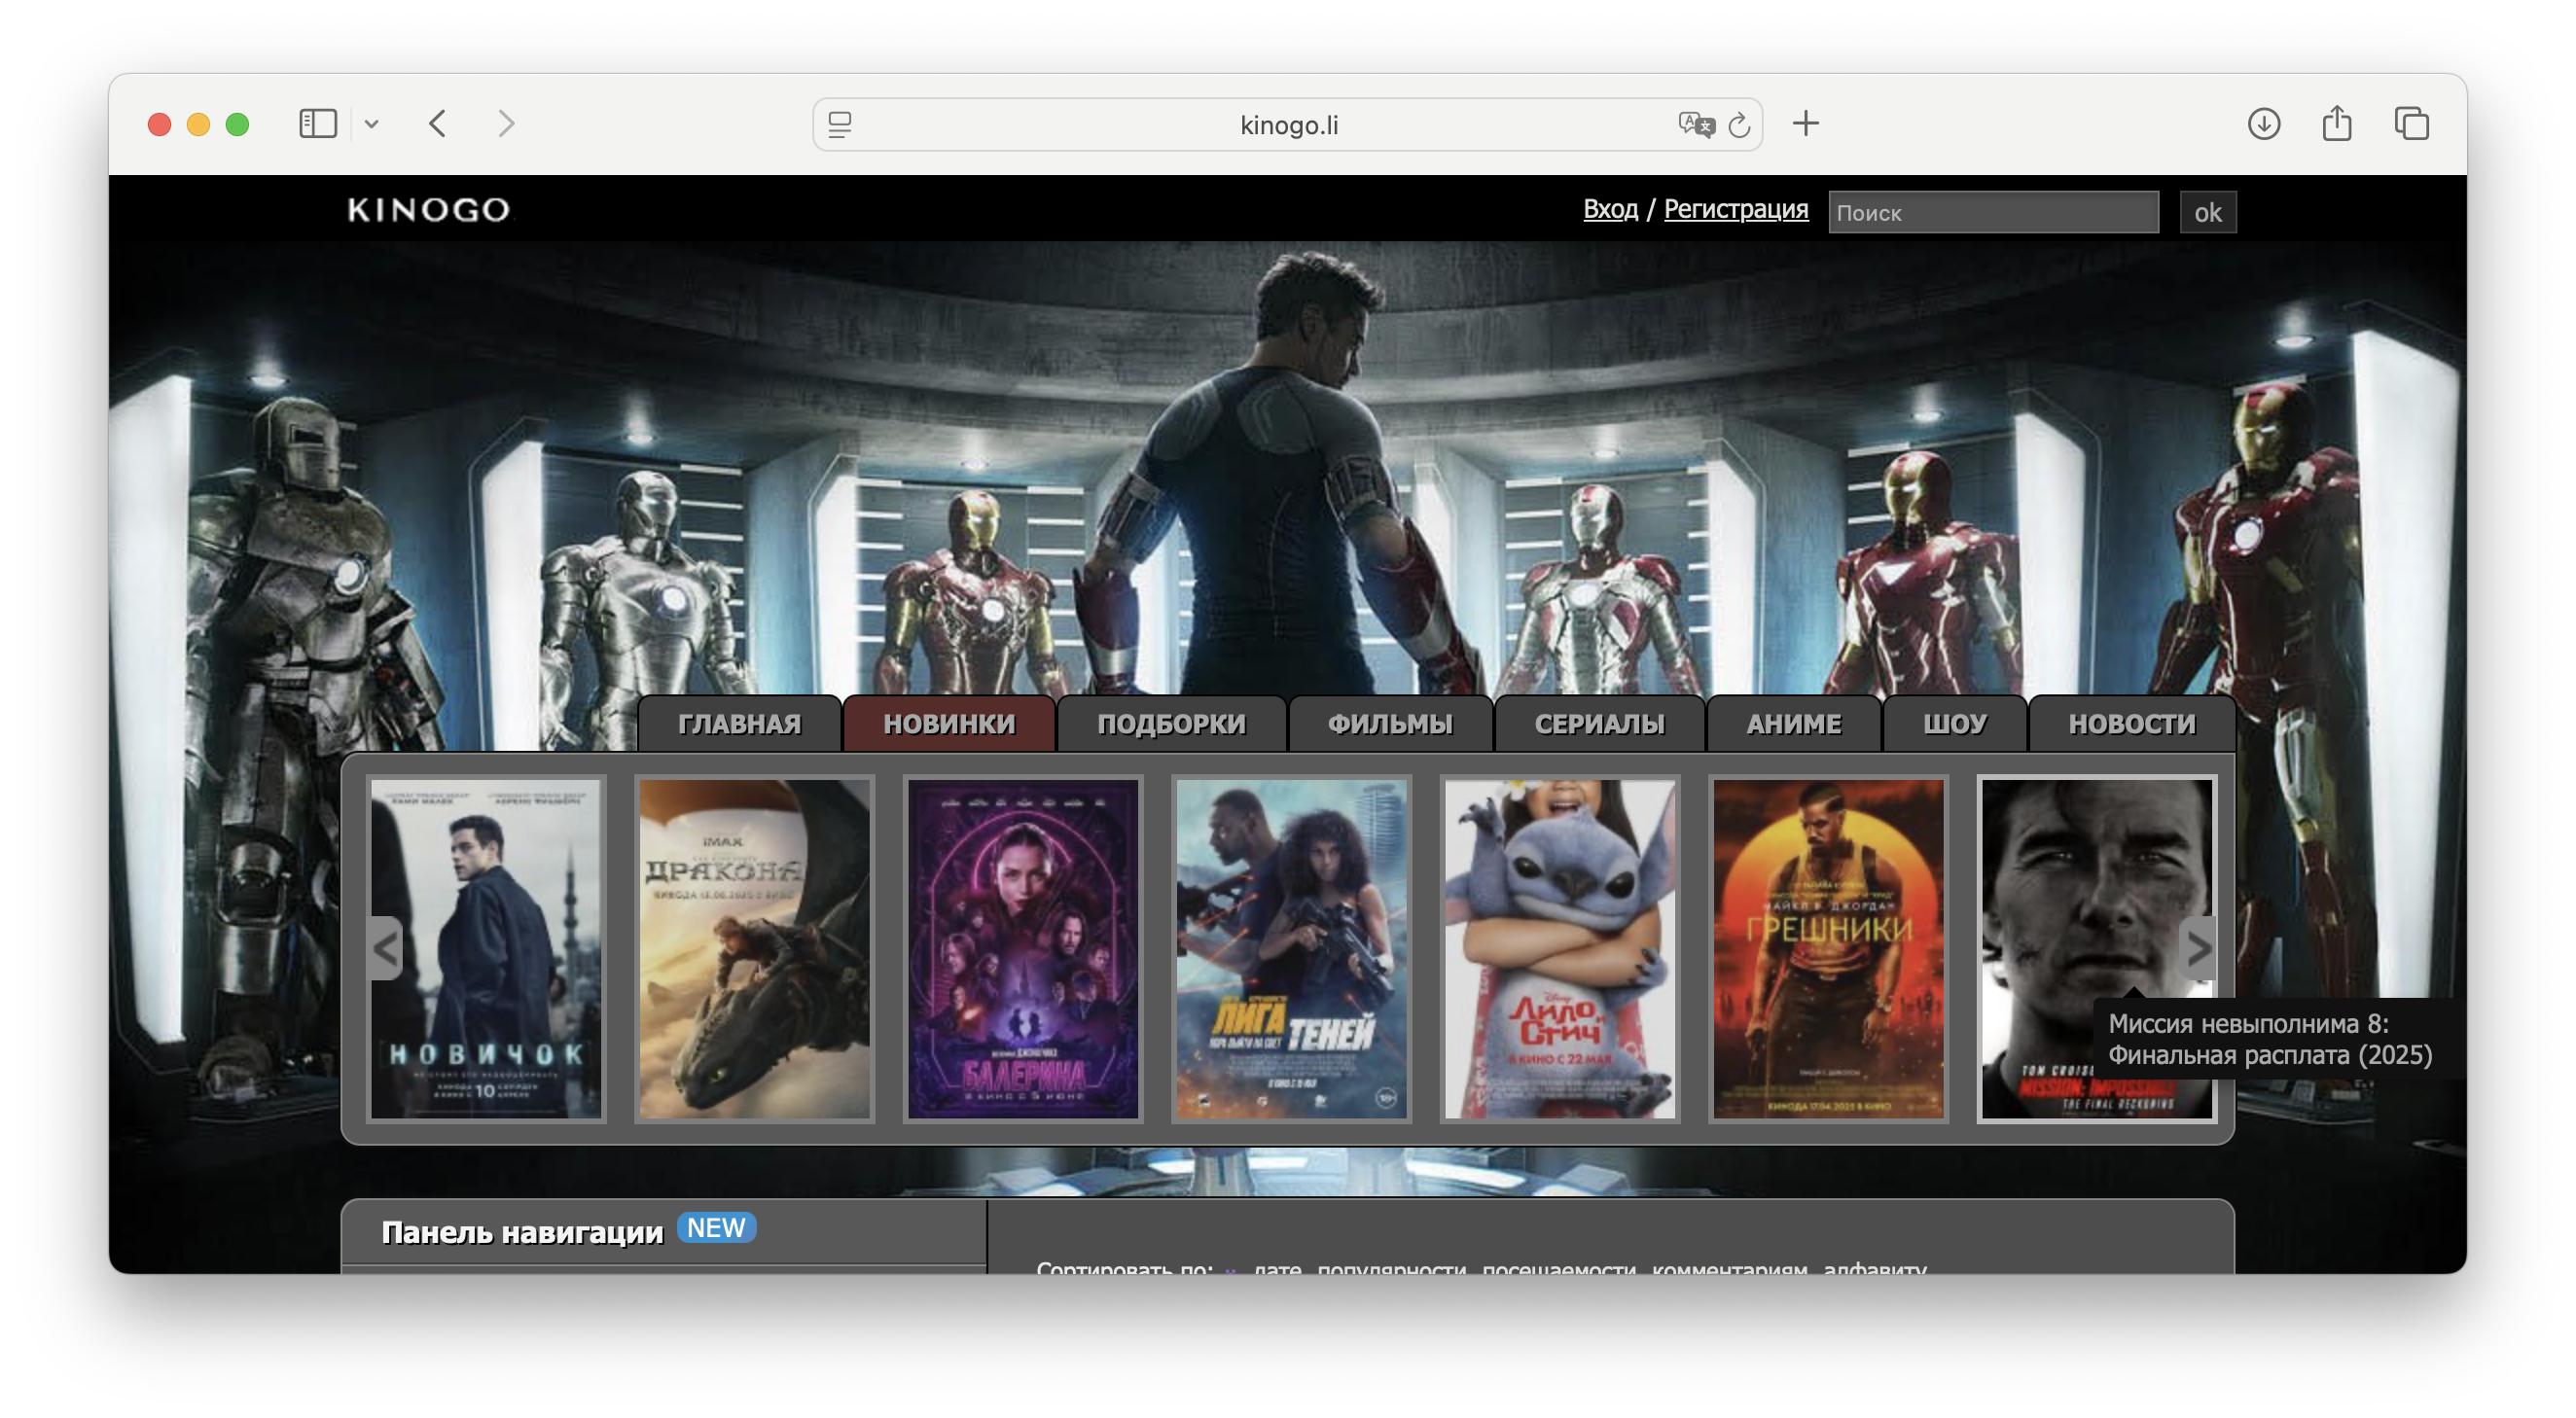
Task: Click the translate page icon
Action: click(1696, 124)
